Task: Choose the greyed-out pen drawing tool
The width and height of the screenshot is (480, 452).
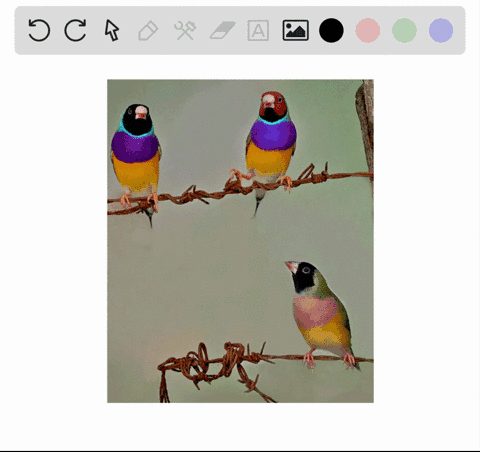Action: 148,31
